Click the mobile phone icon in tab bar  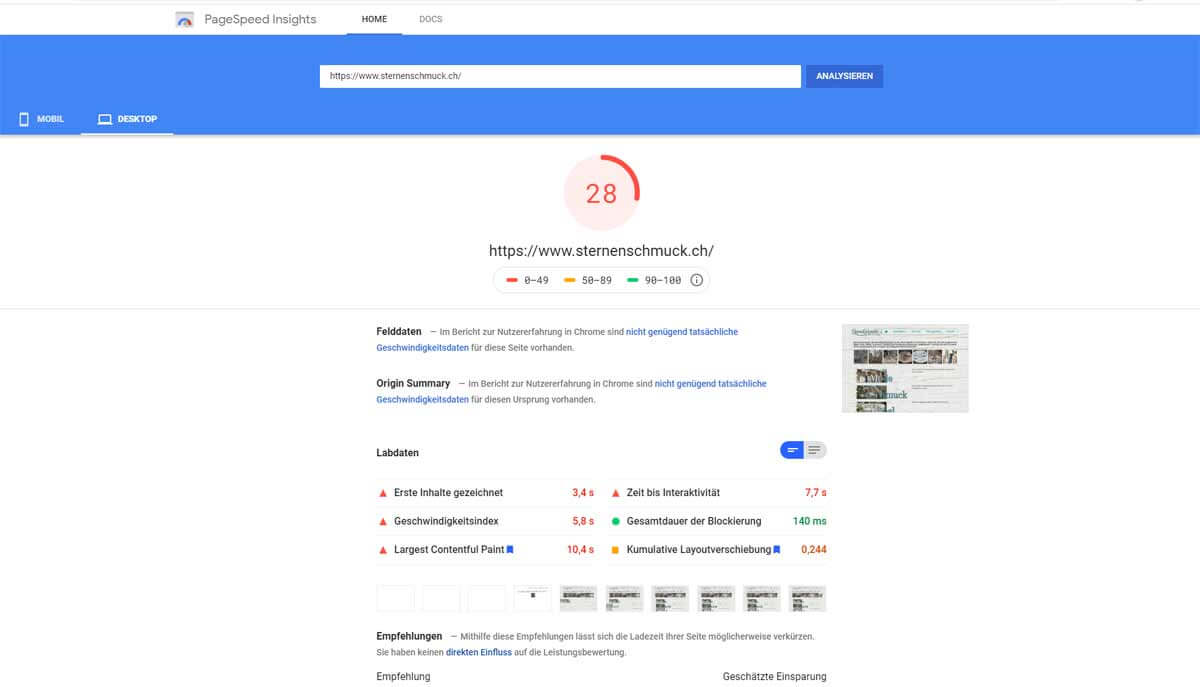pos(24,119)
